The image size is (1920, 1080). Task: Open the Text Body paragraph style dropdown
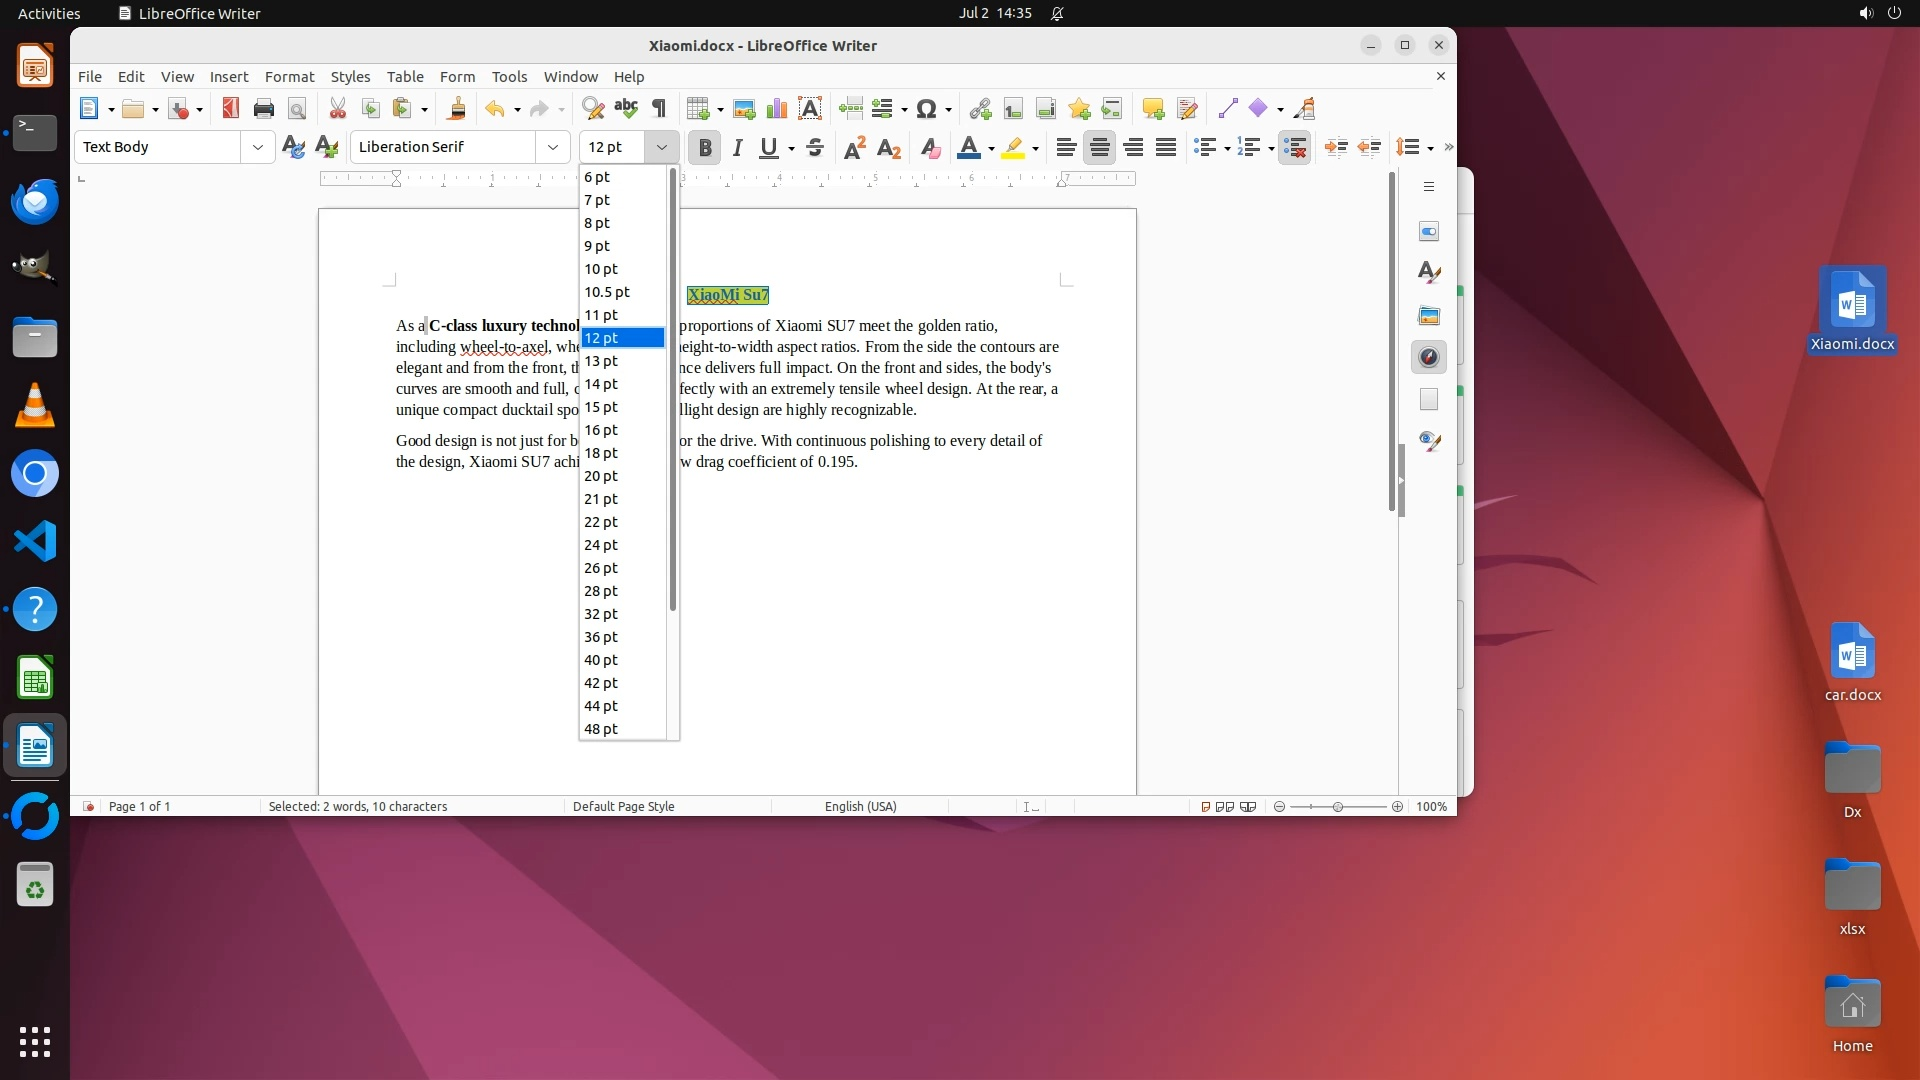coord(258,147)
